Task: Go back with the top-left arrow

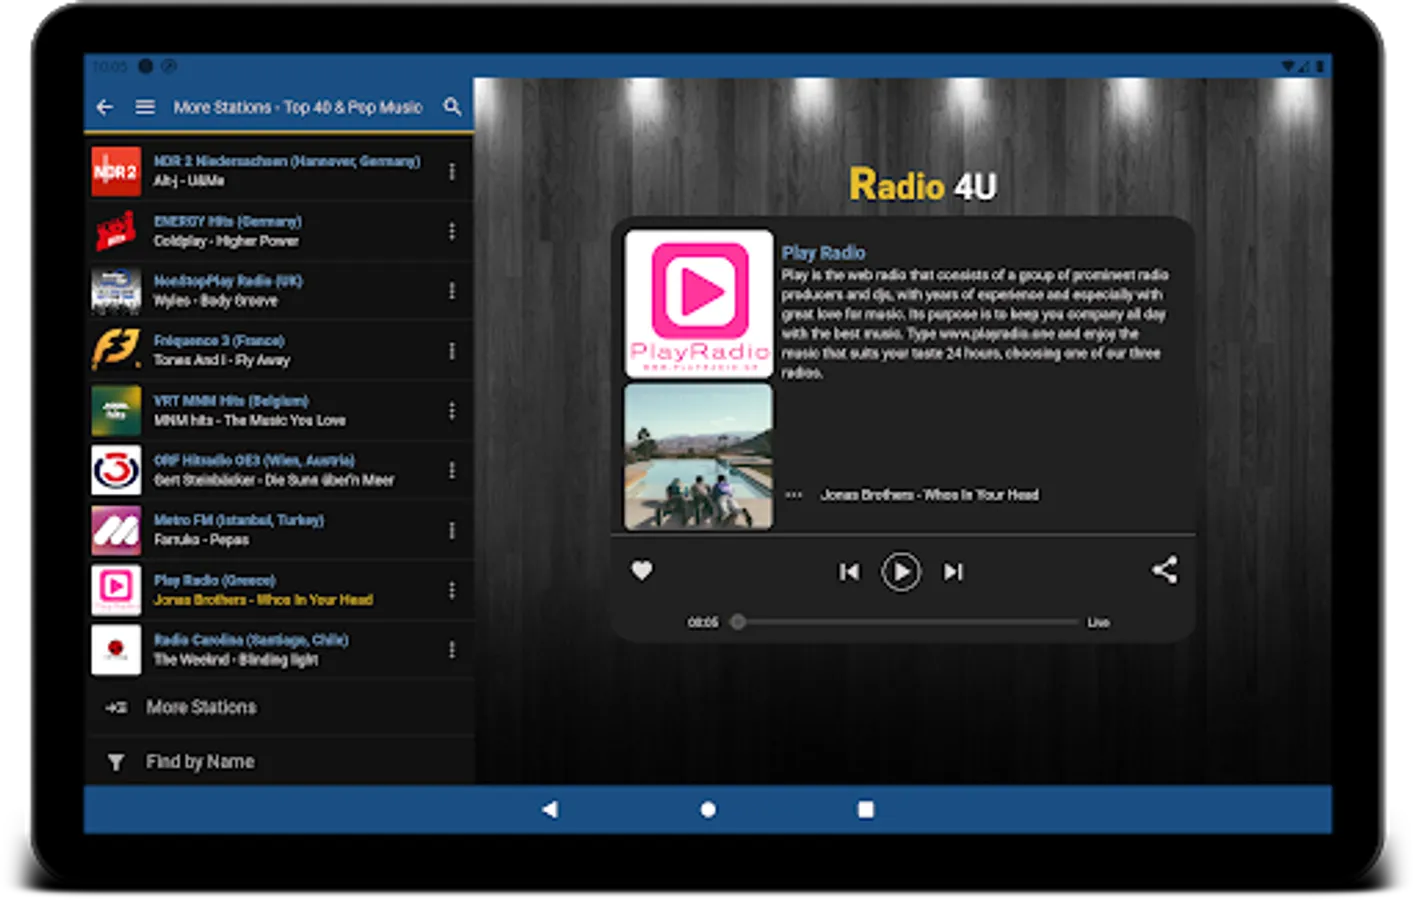Action: (x=104, y=107)
